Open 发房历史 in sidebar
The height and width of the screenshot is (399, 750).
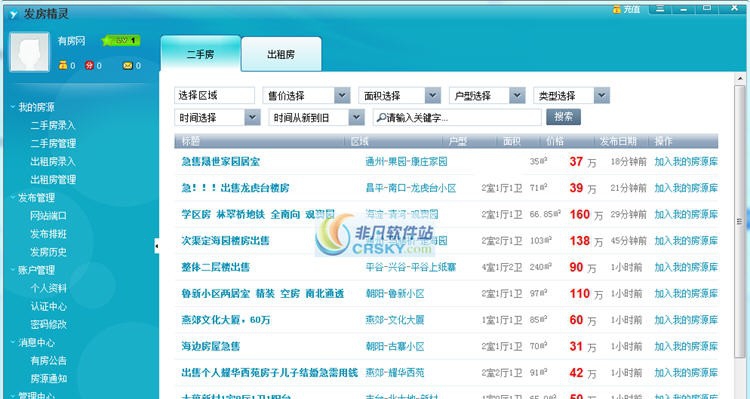(x=48, y=252)
